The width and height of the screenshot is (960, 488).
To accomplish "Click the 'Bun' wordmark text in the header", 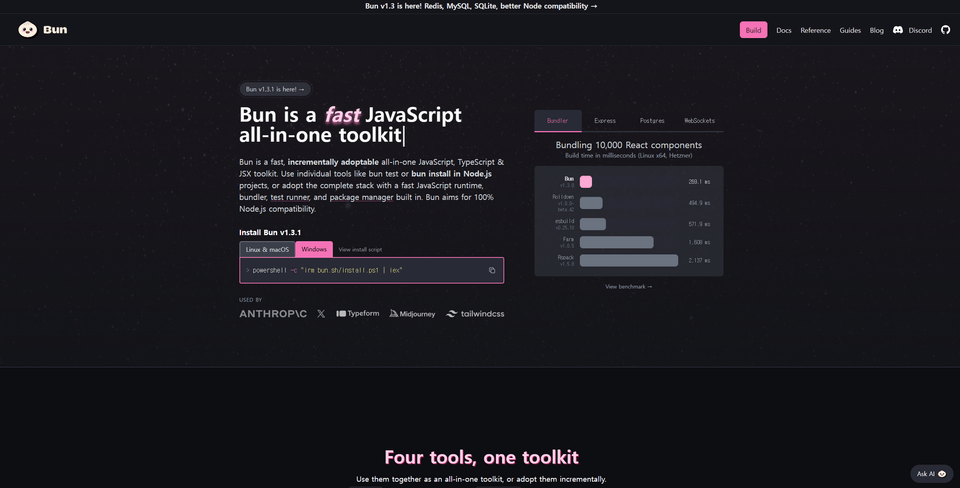I will coord(55,29).
